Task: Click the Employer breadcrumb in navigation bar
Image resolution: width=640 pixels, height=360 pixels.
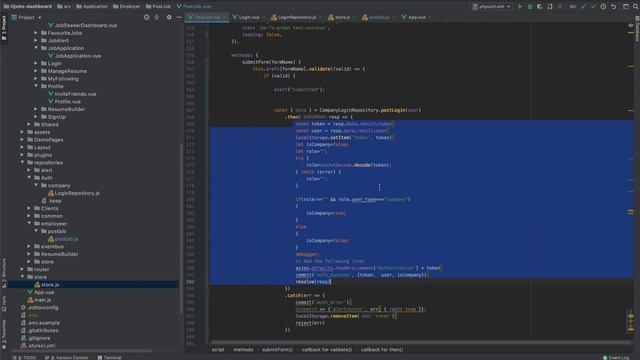Action: coord(127,7)
